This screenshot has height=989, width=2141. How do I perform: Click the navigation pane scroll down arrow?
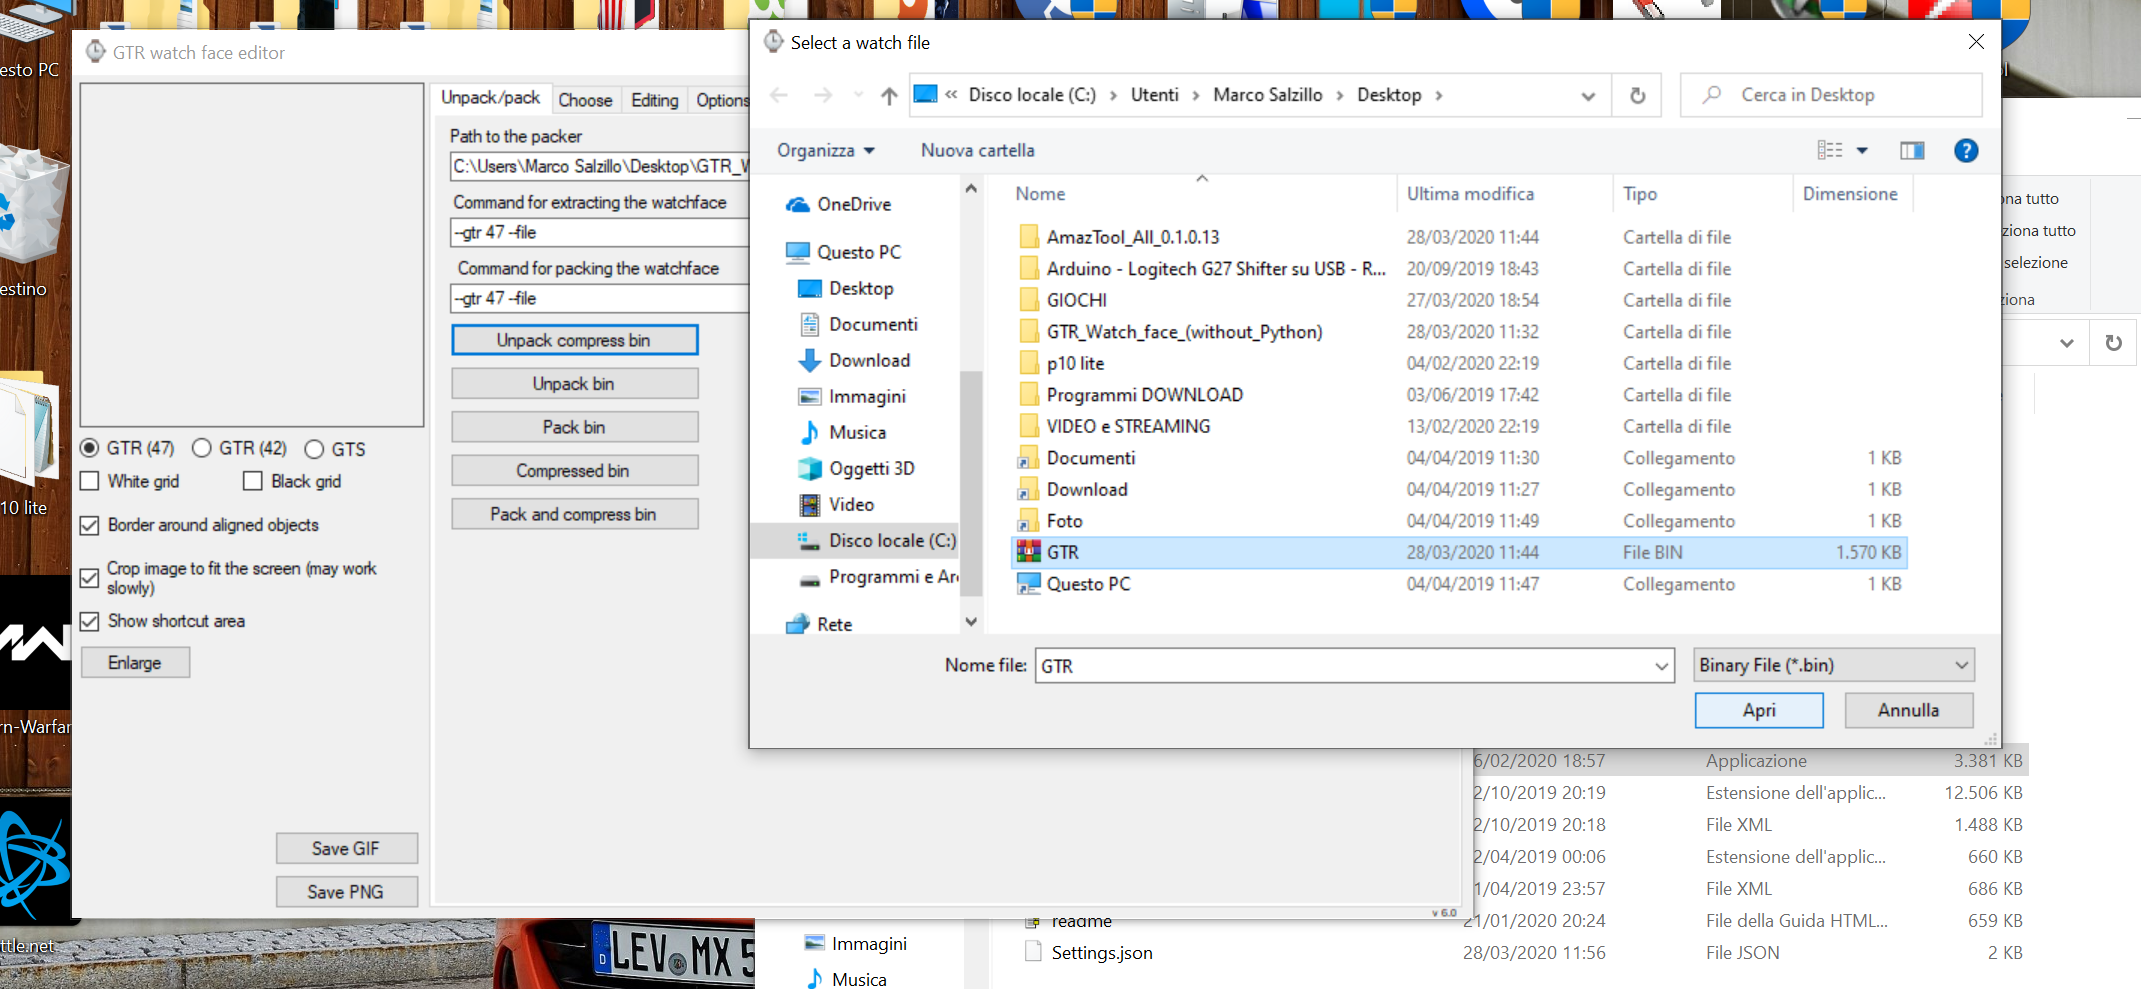tap(970, 622)
